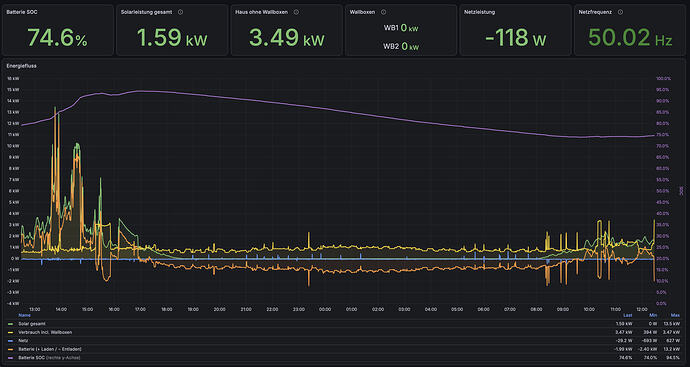Open the Batterie SOC panel title menu
The width and height of the screenshot is (690, 367).
[x=22, y=12]
